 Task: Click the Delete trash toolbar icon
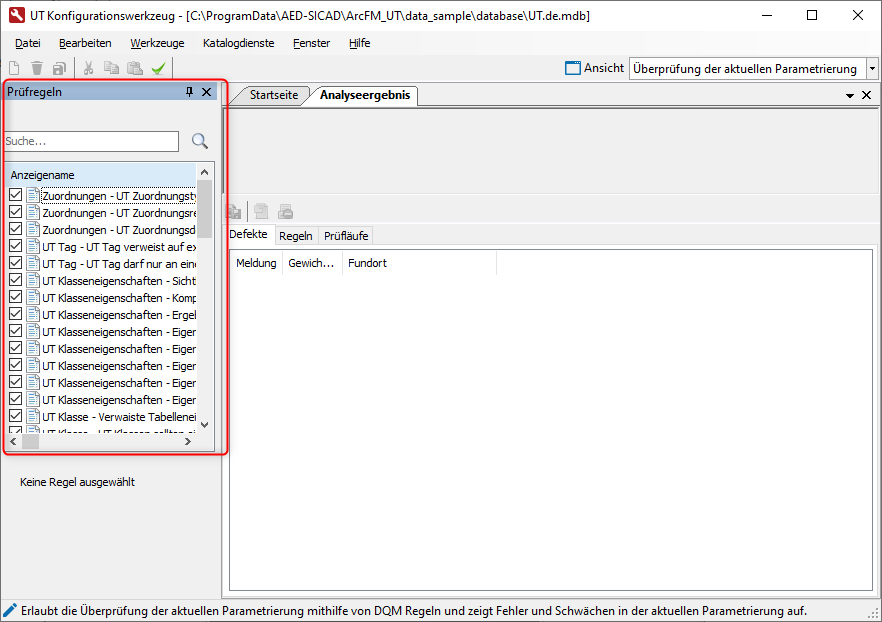click(37, 68)
